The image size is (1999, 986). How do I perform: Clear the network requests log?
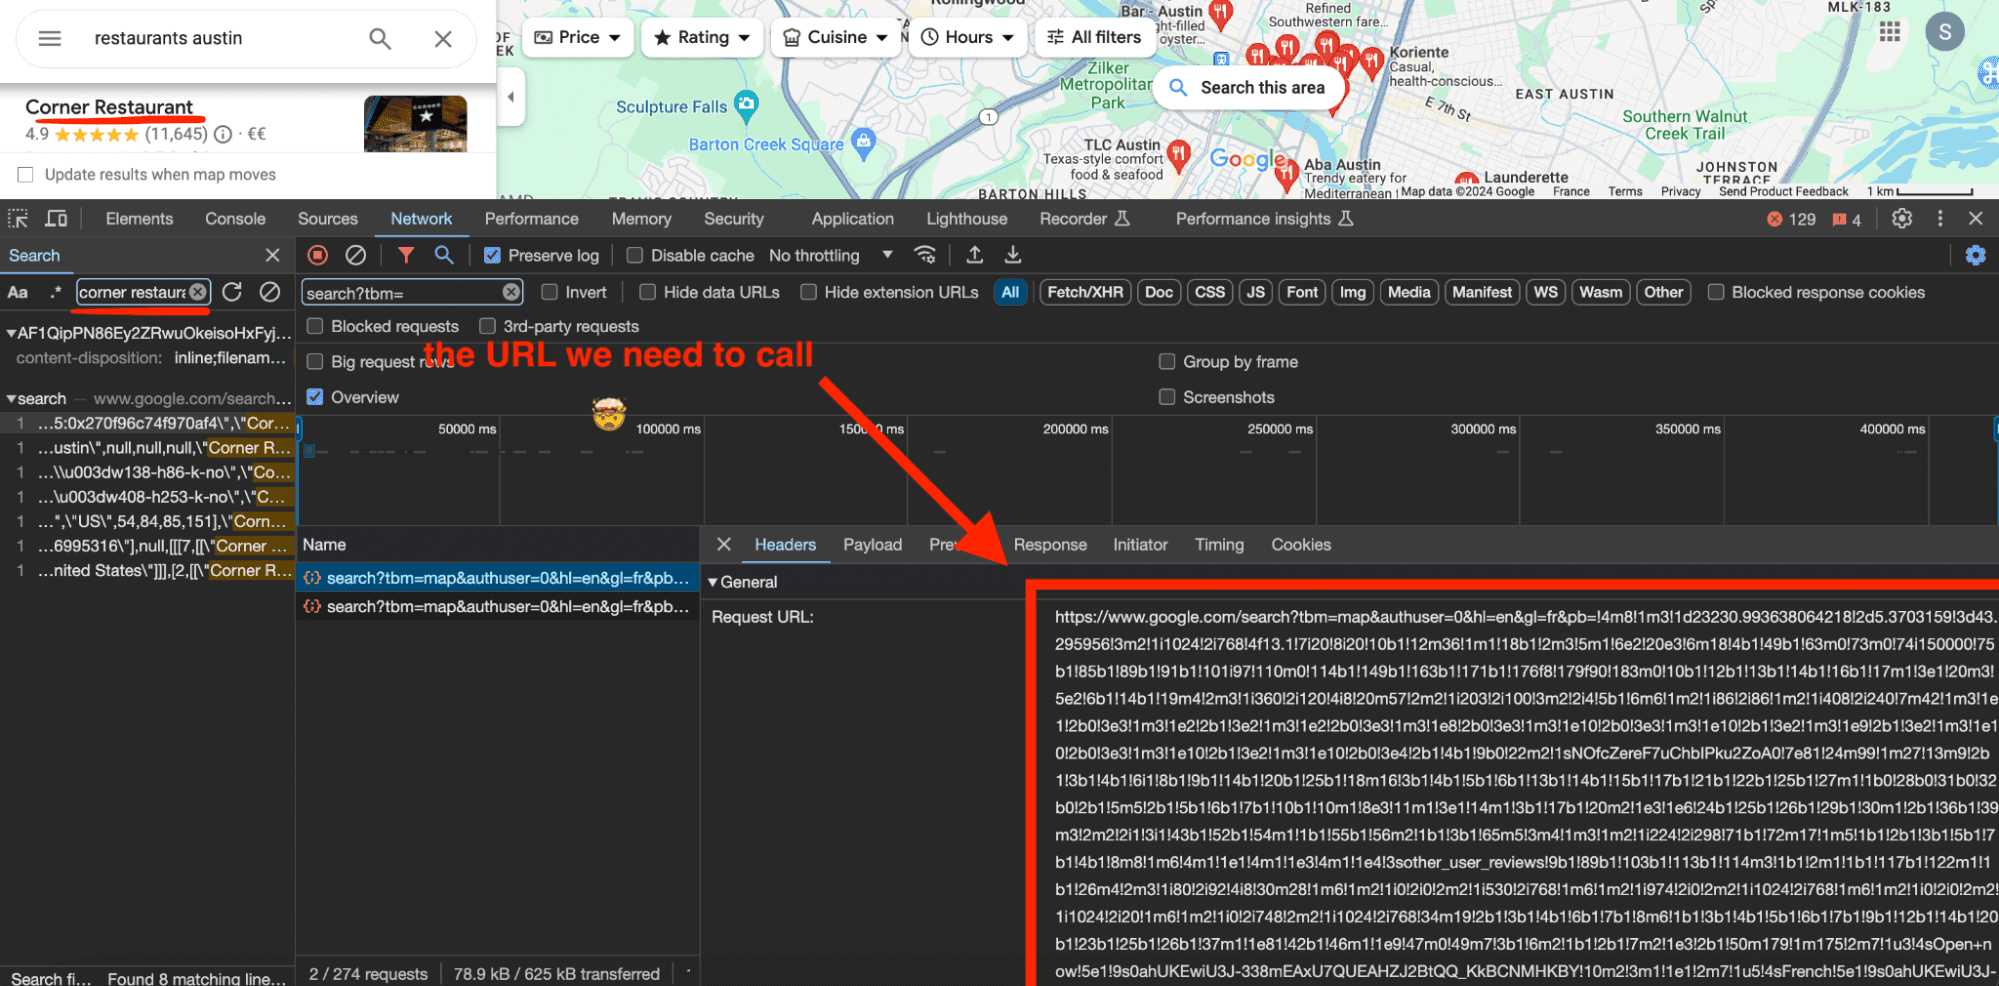coord(355,255)
